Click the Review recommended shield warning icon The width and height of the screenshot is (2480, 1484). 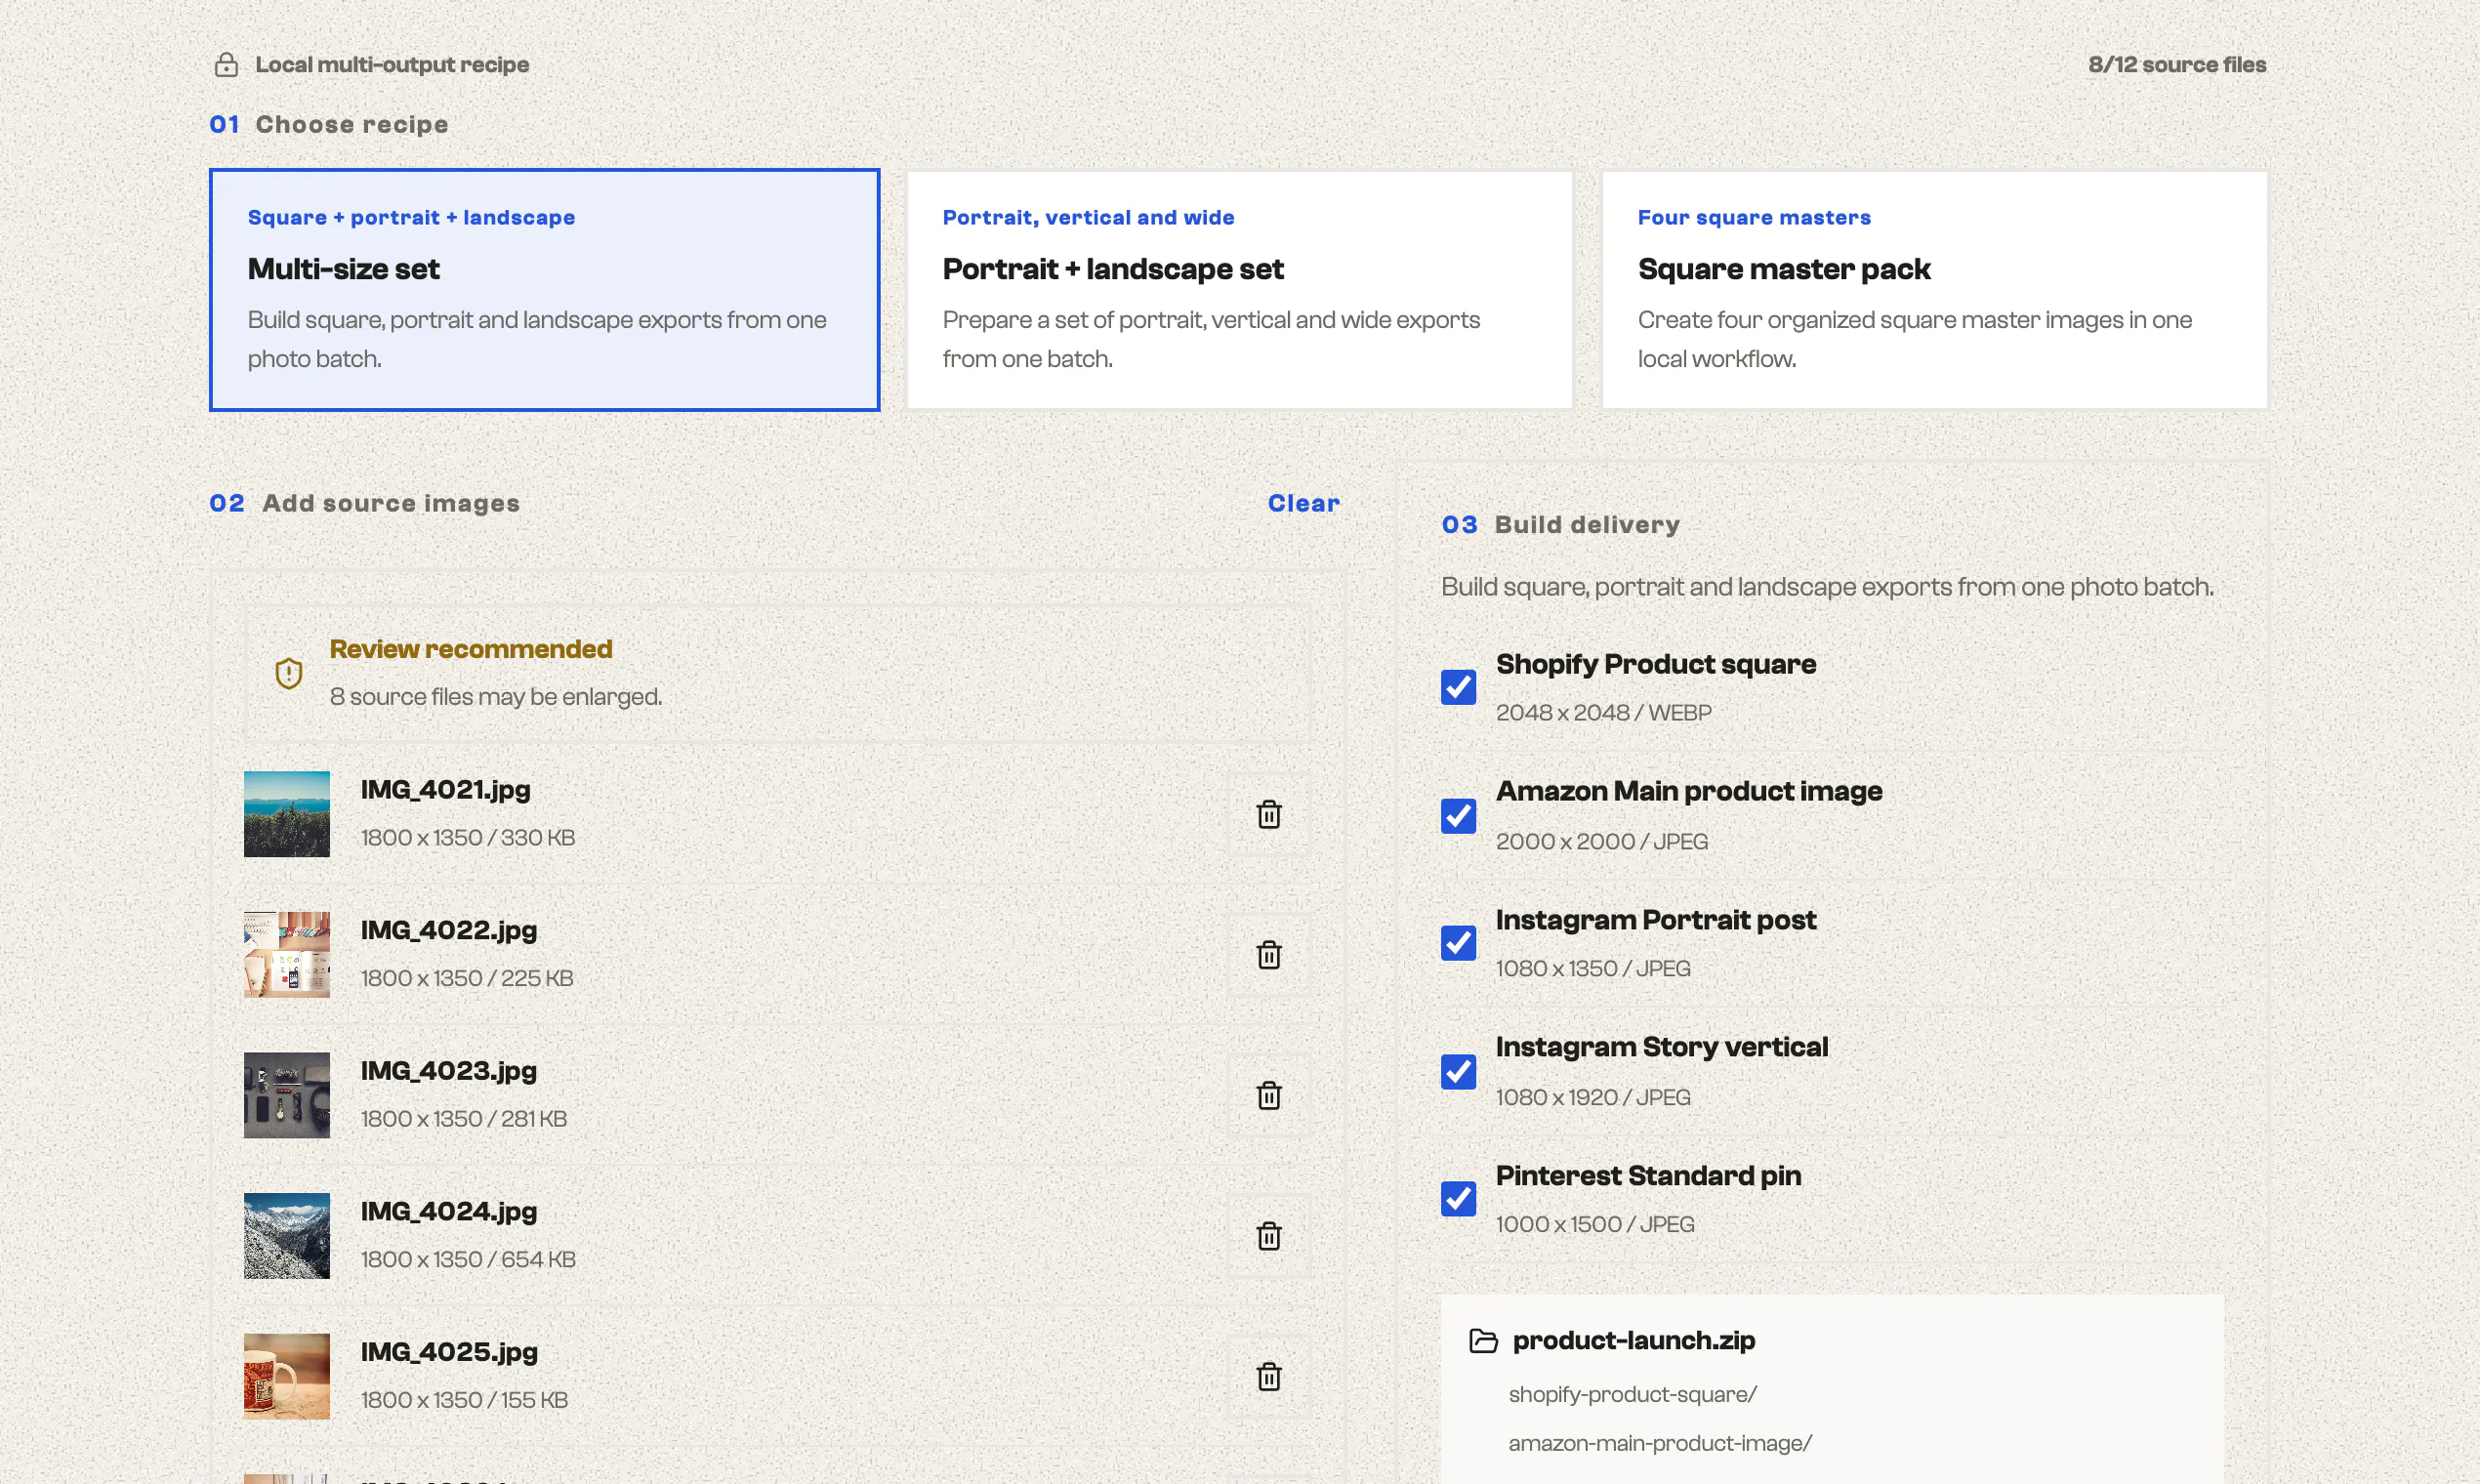click(289, 673)
